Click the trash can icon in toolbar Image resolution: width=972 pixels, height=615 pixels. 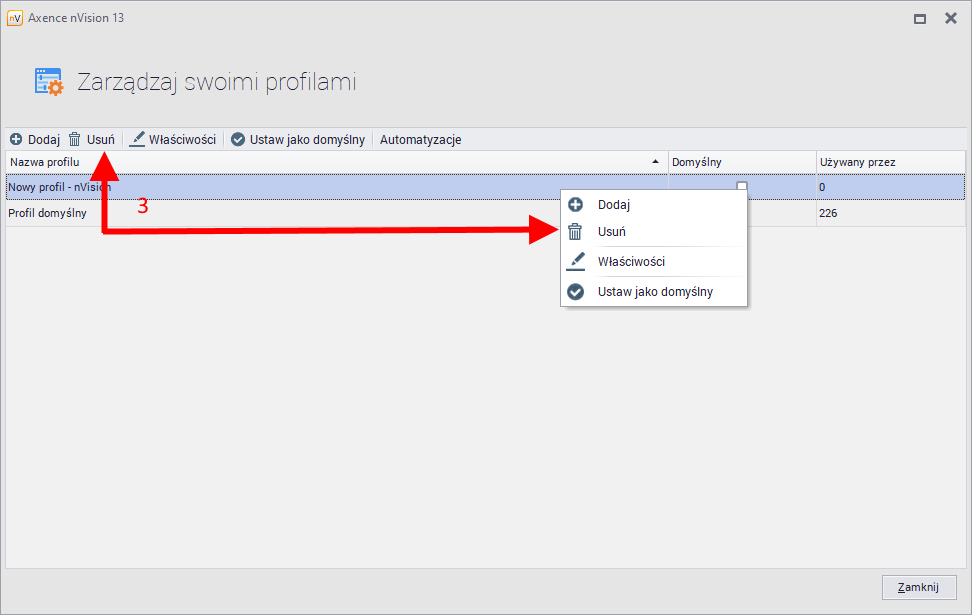[x=74, y=140]
